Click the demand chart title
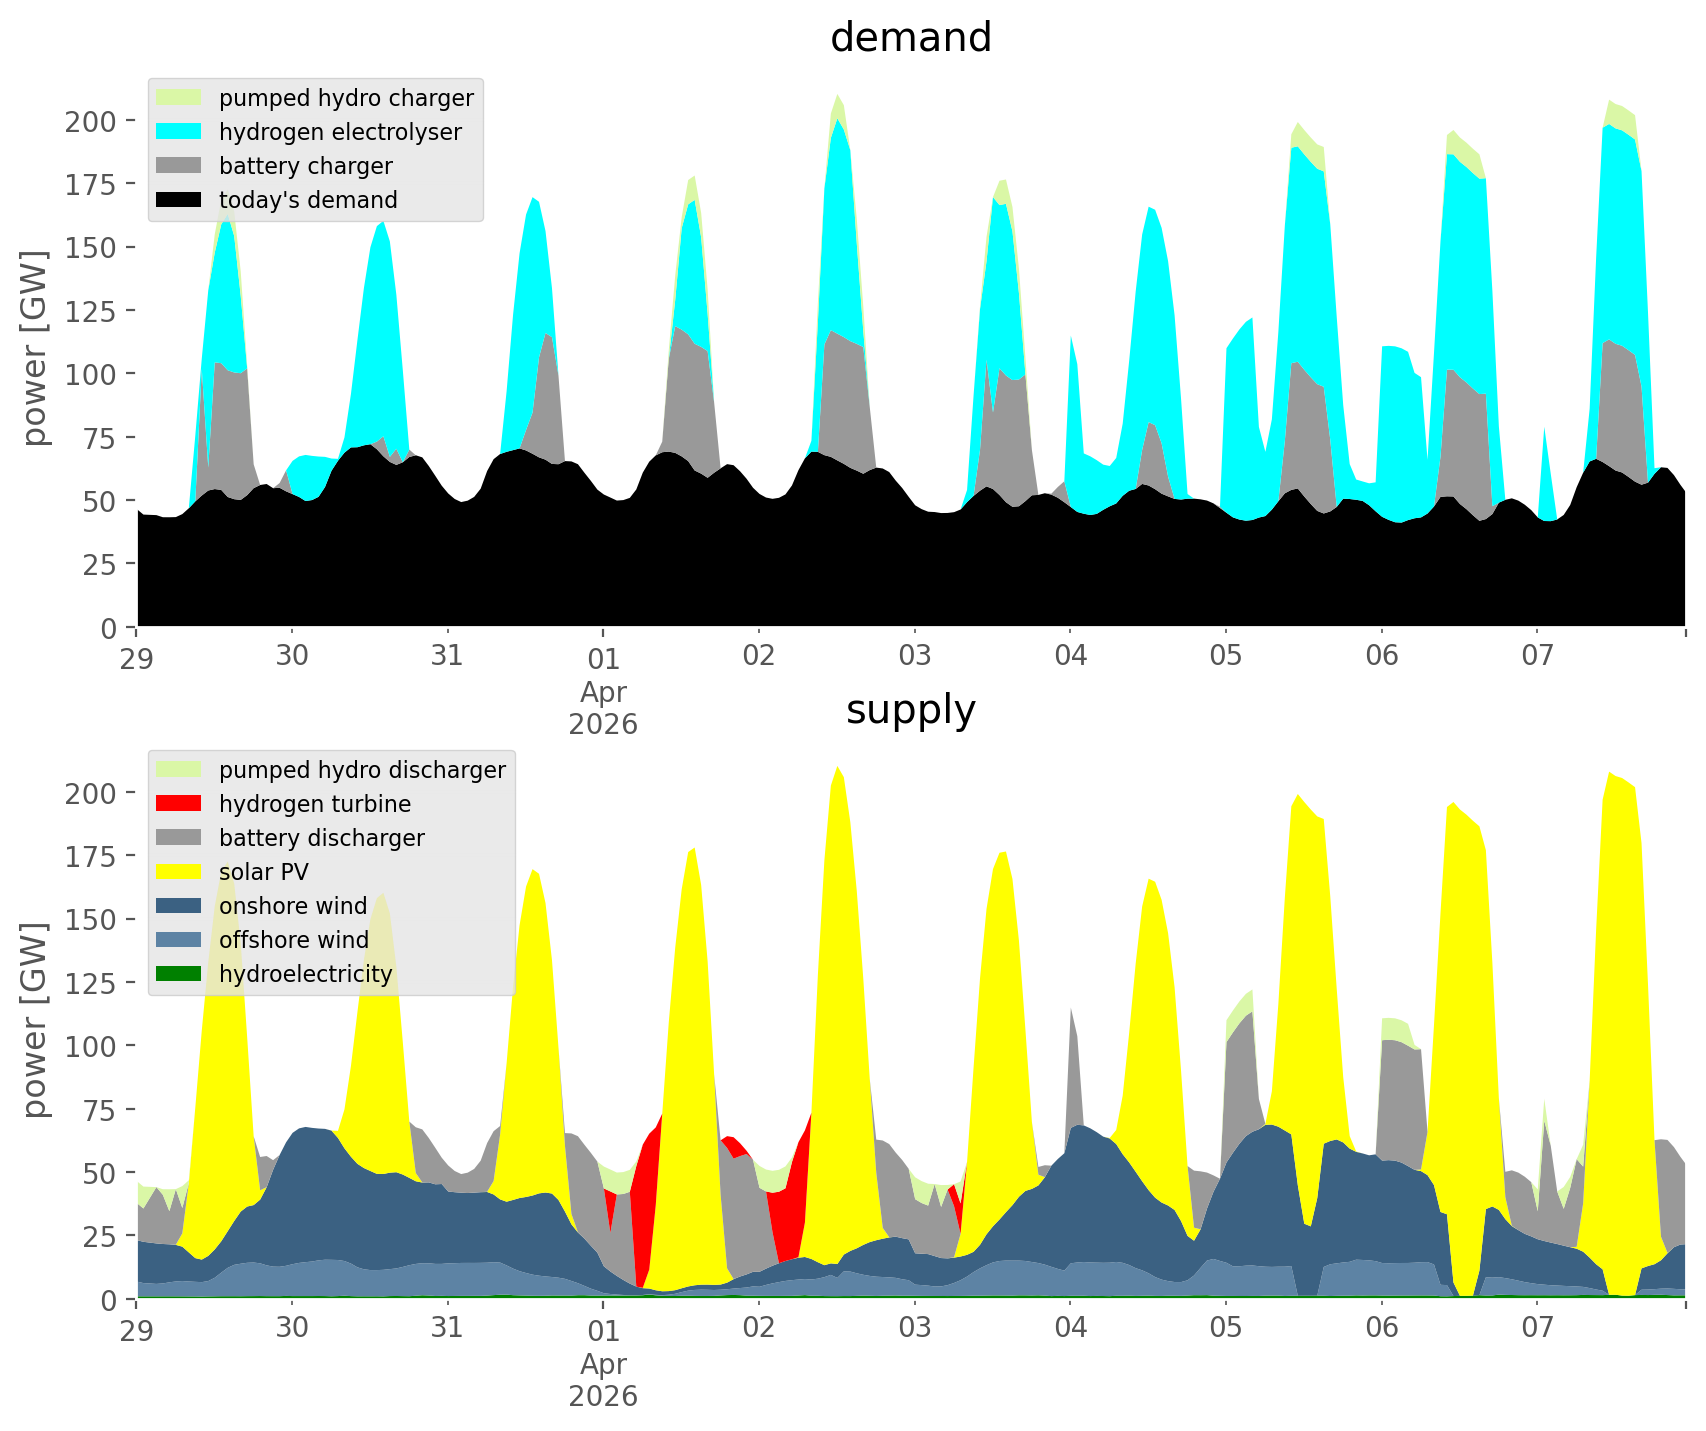Image resolution: width=1706 pixels, height=1431 pixels. tap(910, 38)
